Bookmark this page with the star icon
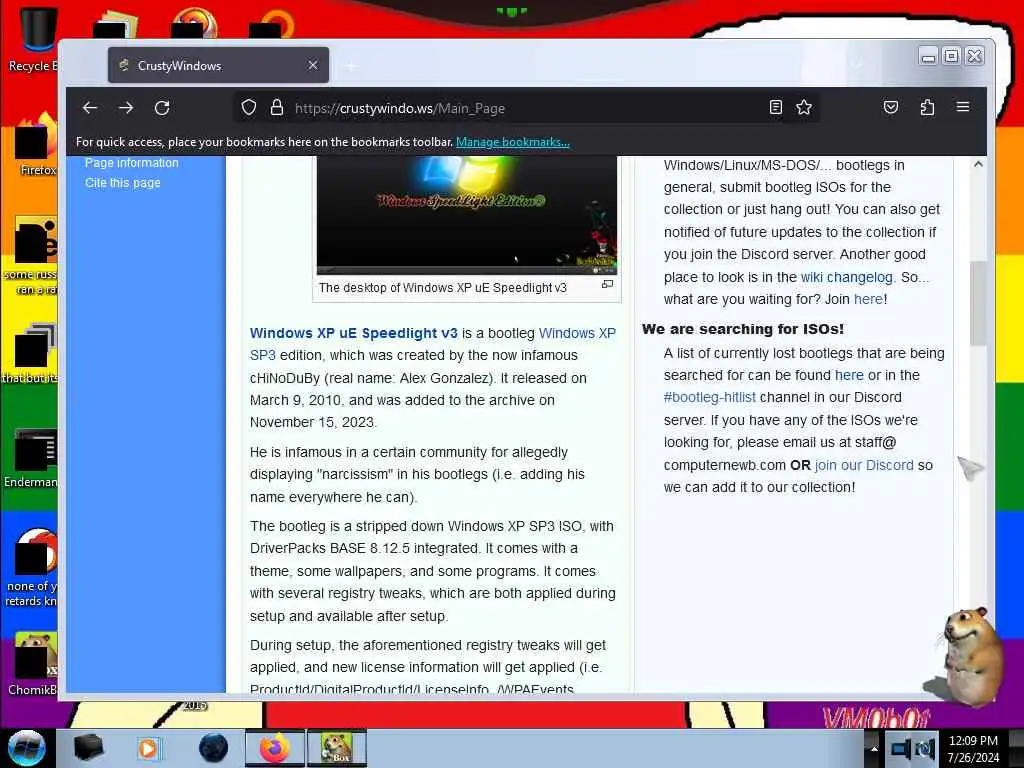 point(804,107)
